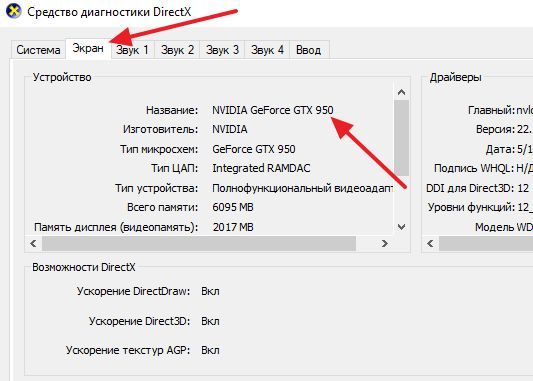This screenshot has width=533, height=381.
Task: Click the Ускорение текстур AGP label
Action: 128,350
